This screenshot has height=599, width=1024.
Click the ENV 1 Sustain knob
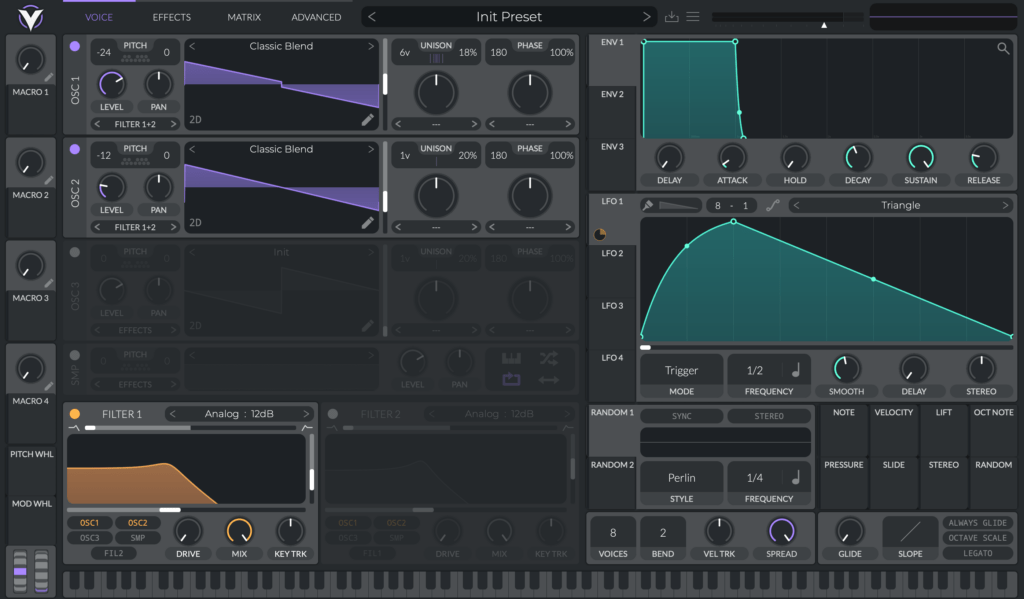920,157
